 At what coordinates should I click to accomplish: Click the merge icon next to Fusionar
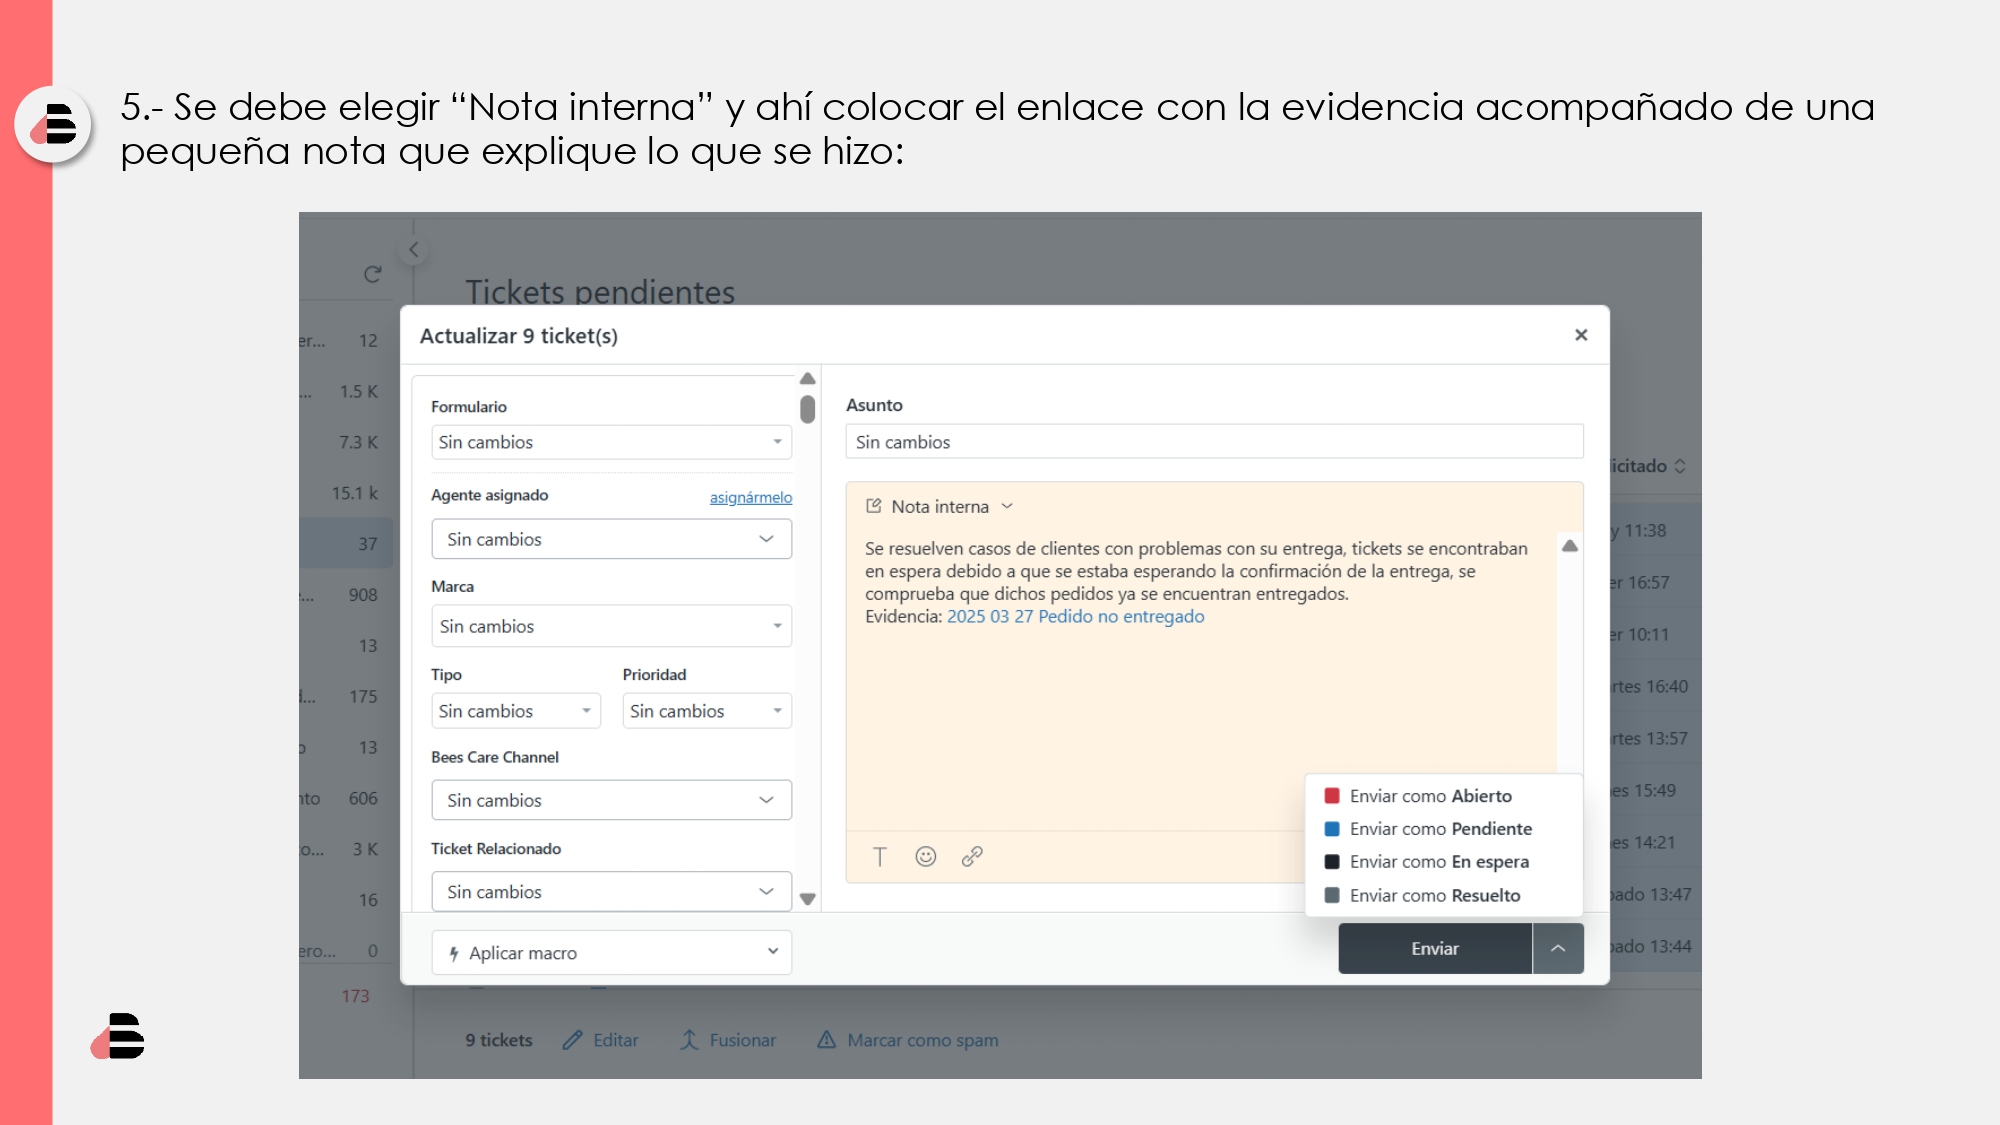click(689, 1040)
